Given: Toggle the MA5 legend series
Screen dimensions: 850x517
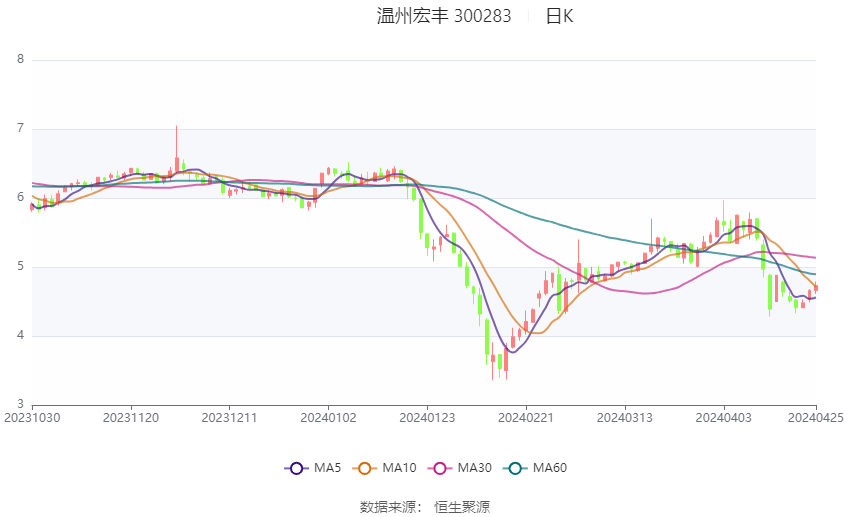Looking at the screenshot, I should click(313, 468).
